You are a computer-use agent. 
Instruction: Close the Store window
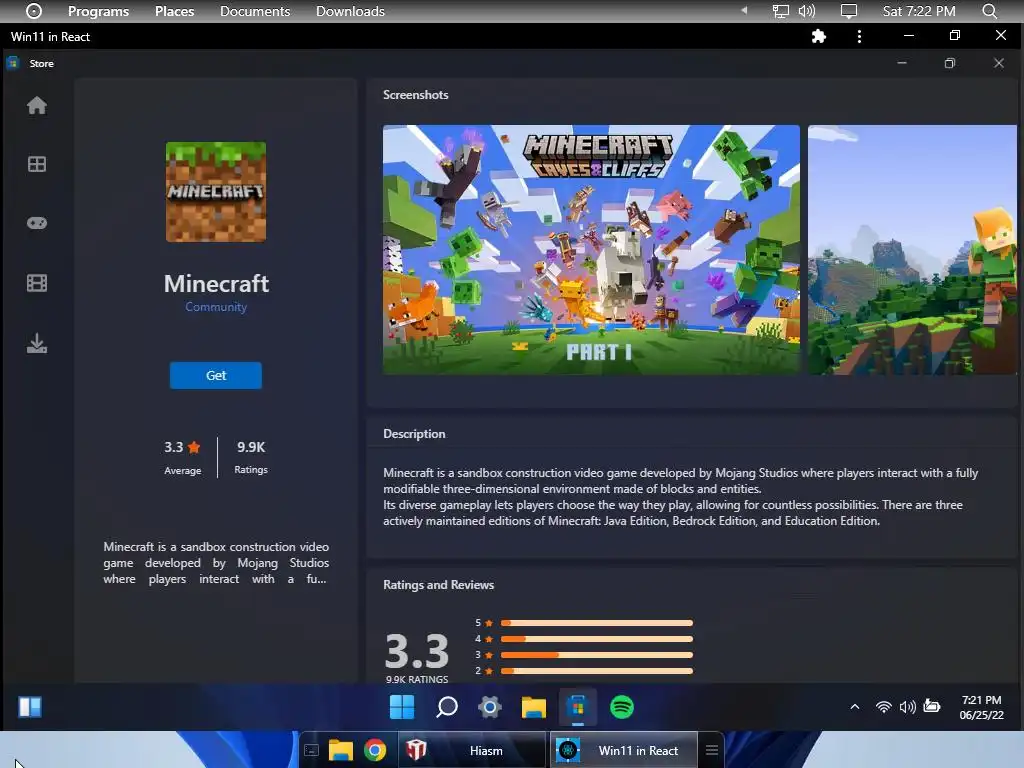click(x=999, y=63)
